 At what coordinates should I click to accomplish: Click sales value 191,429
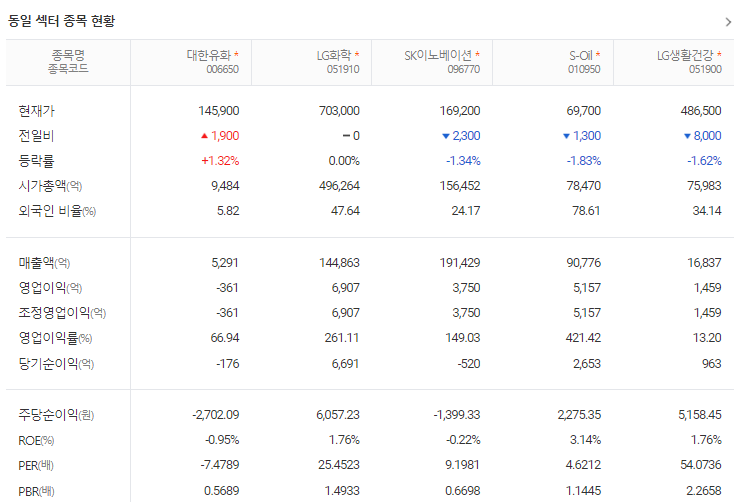[x=460, y=262]
